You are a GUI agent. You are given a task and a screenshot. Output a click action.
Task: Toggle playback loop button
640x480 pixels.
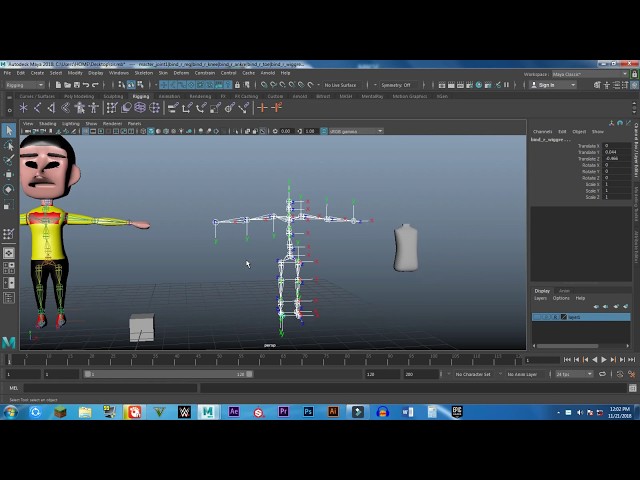point(602,374)
